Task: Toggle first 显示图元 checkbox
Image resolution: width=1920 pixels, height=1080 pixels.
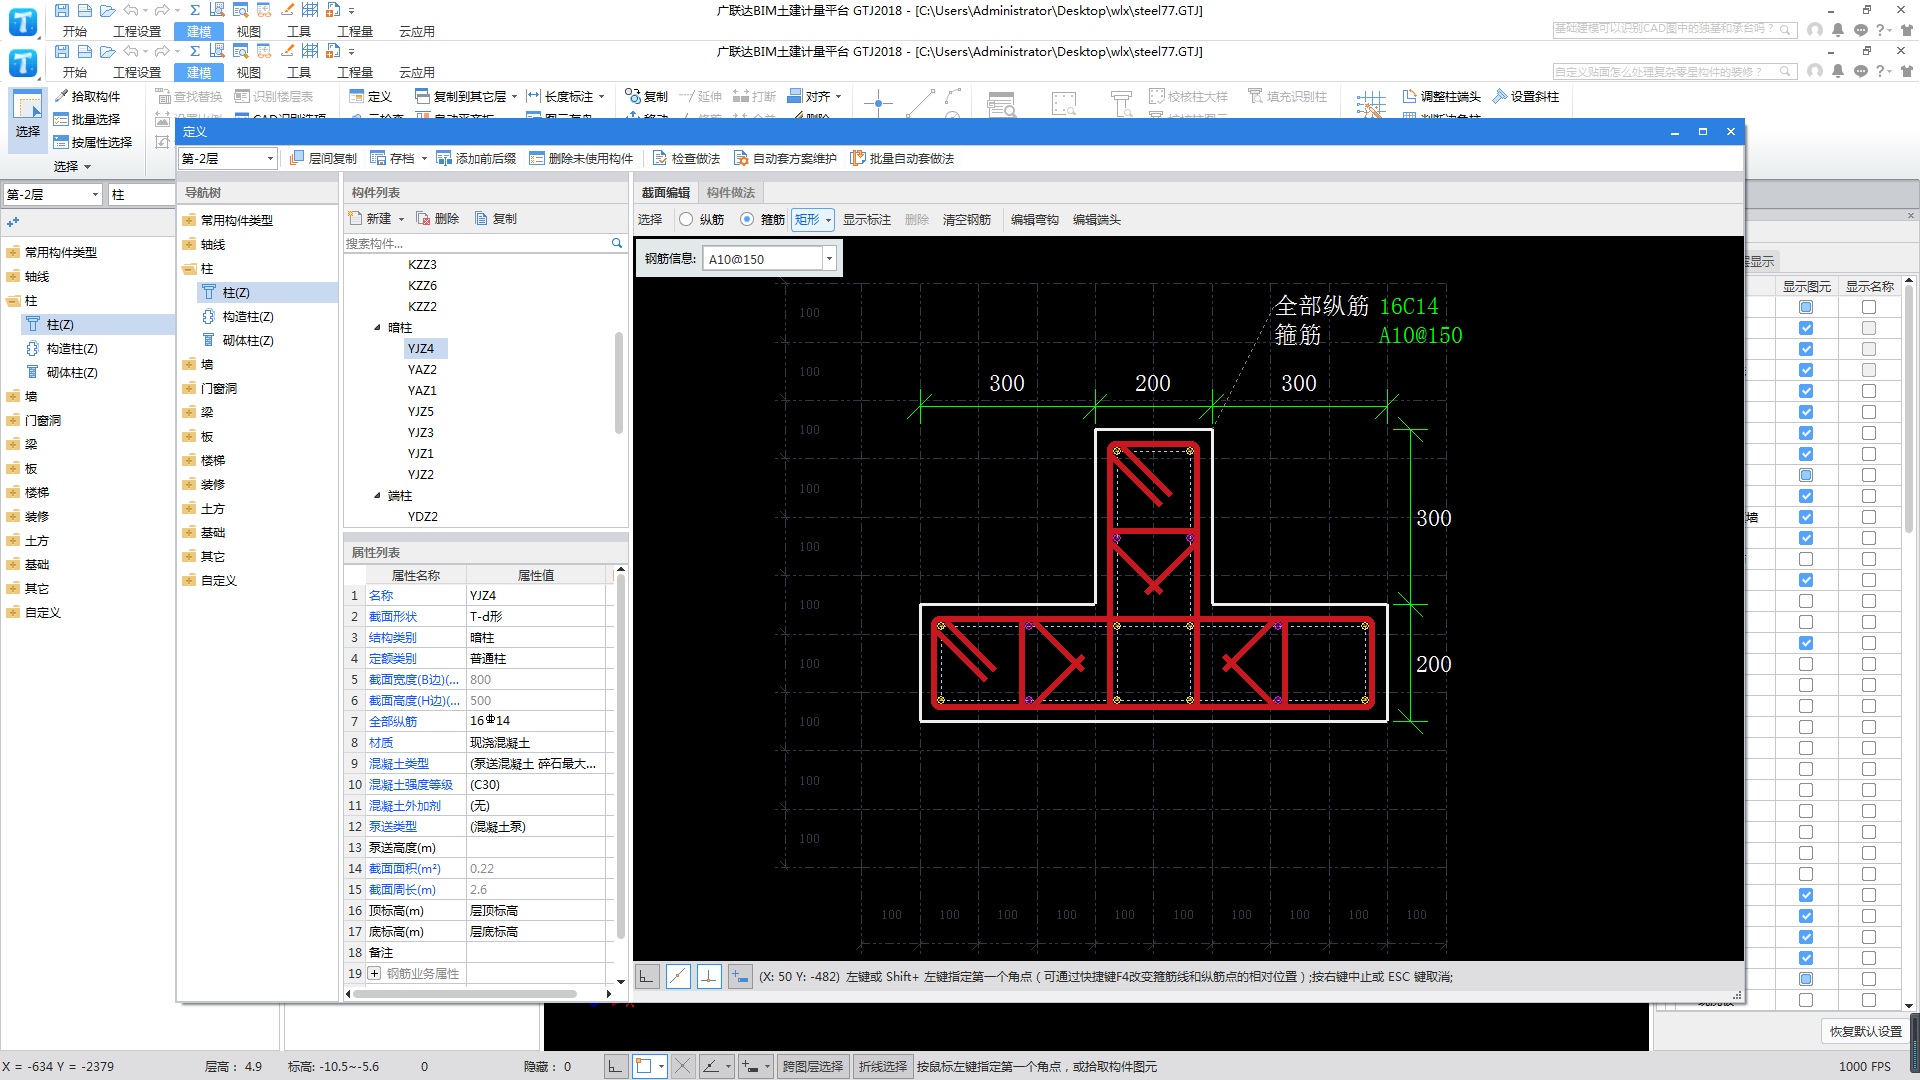Action: click(1806, 307)
